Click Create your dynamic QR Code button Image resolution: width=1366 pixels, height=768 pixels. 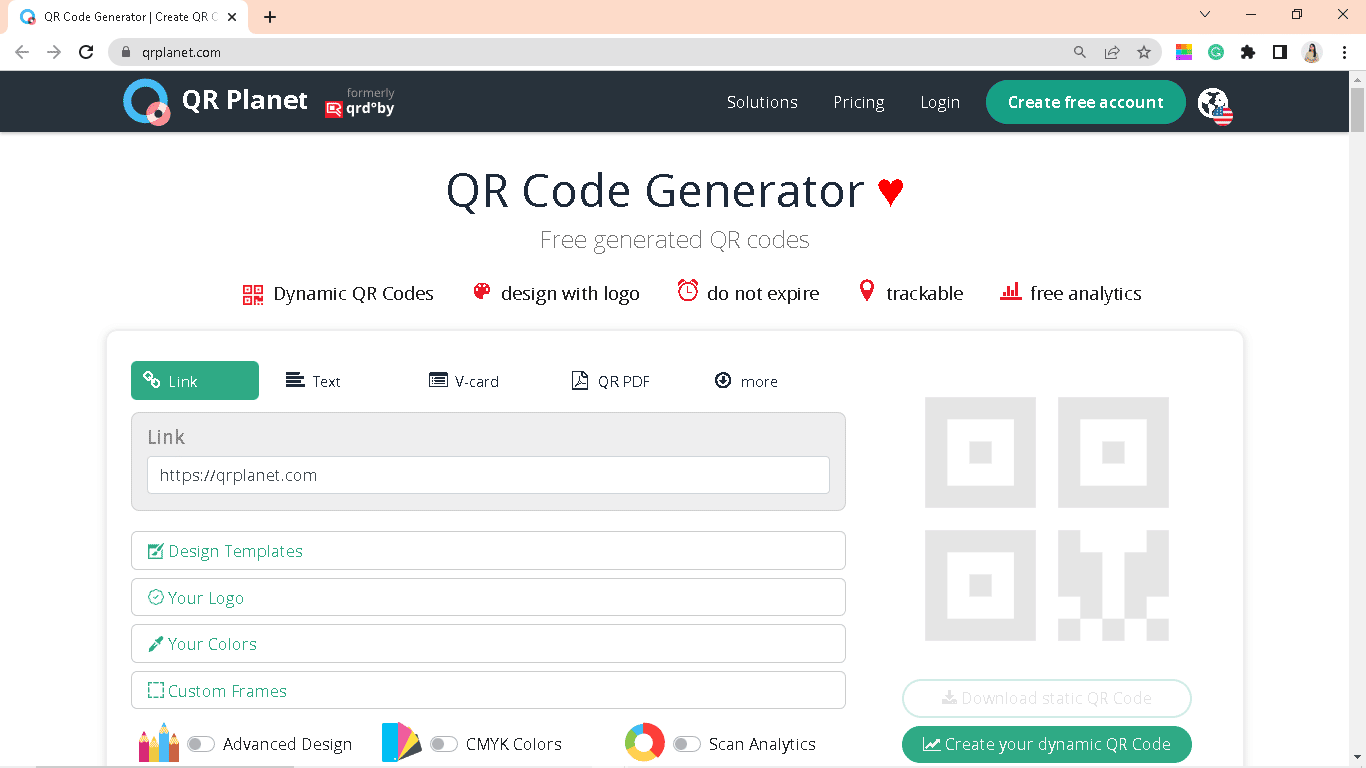[1047, 744]
